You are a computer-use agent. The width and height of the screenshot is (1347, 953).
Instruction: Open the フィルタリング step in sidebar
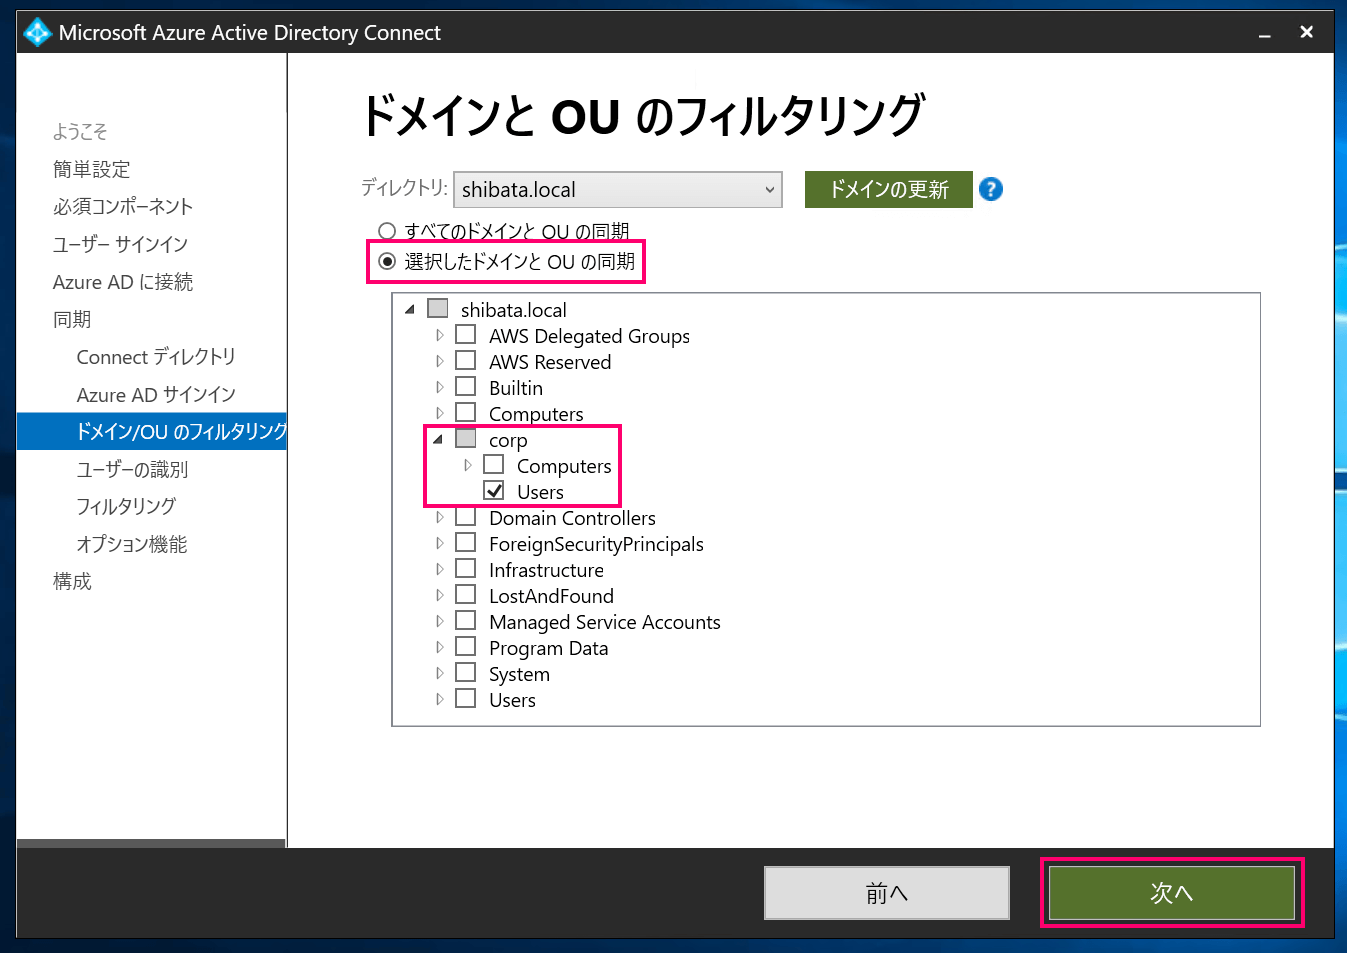coord(126,506)
